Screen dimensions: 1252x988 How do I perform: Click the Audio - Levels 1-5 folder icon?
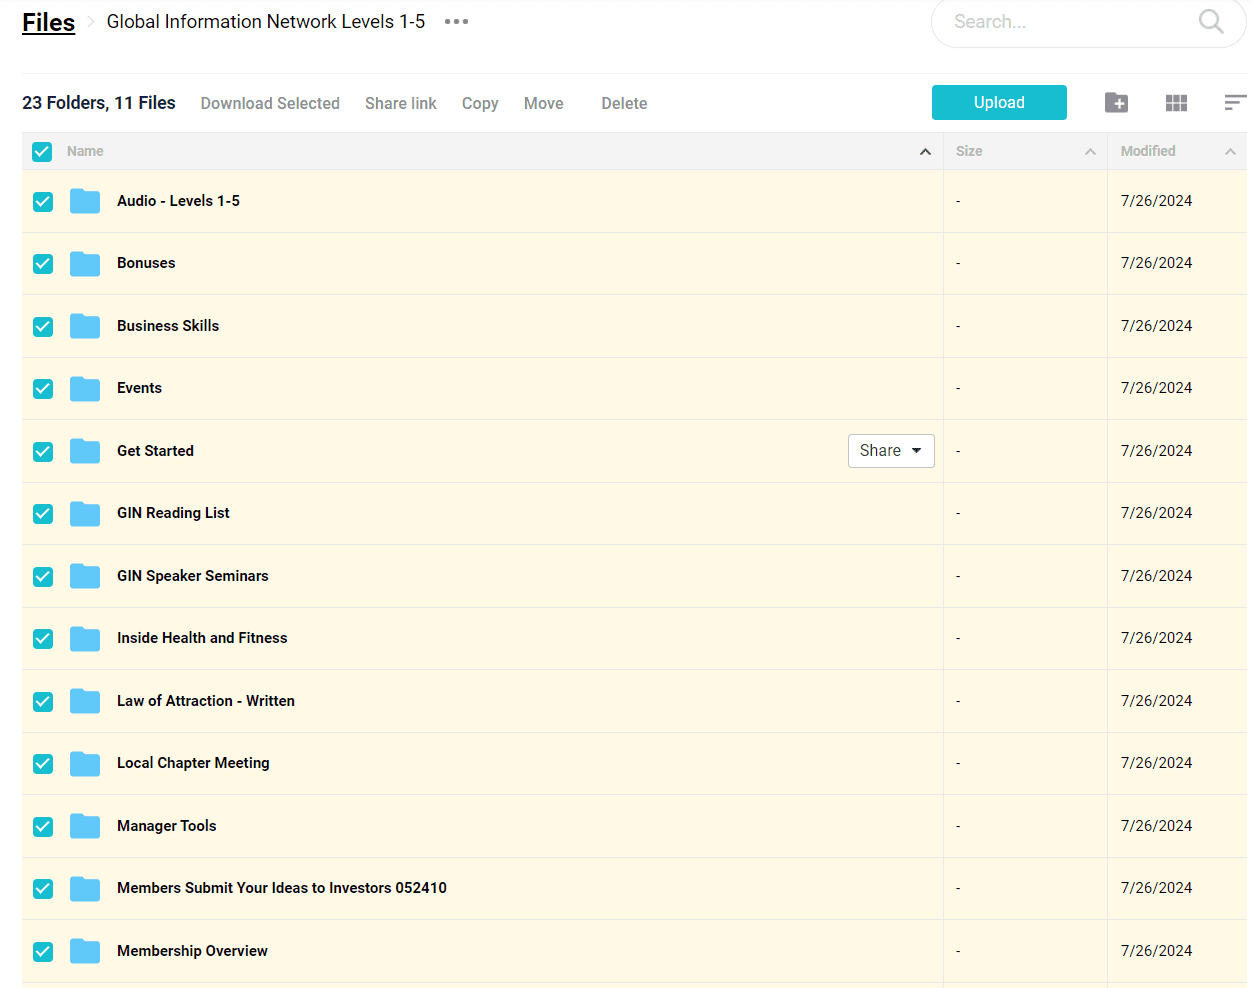(x=85, y=201)
